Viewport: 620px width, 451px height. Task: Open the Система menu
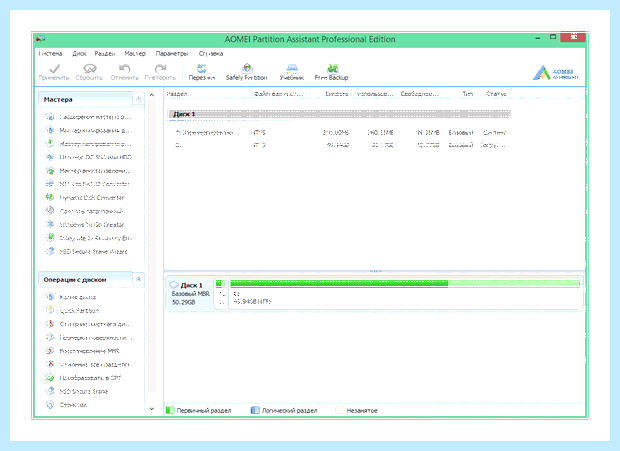click(50, 53)
